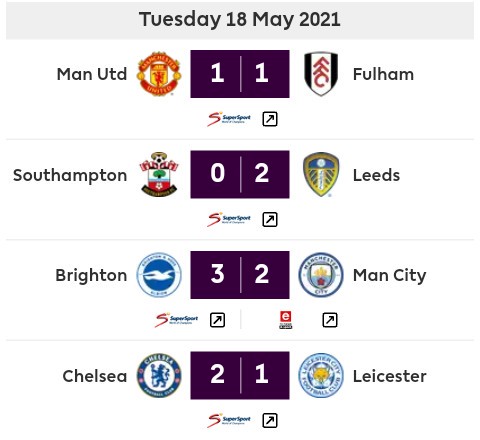Open e.tv external link under Brighton match
Image resolution: width=480 pixels, height=440 pixels.
(330, 320)
